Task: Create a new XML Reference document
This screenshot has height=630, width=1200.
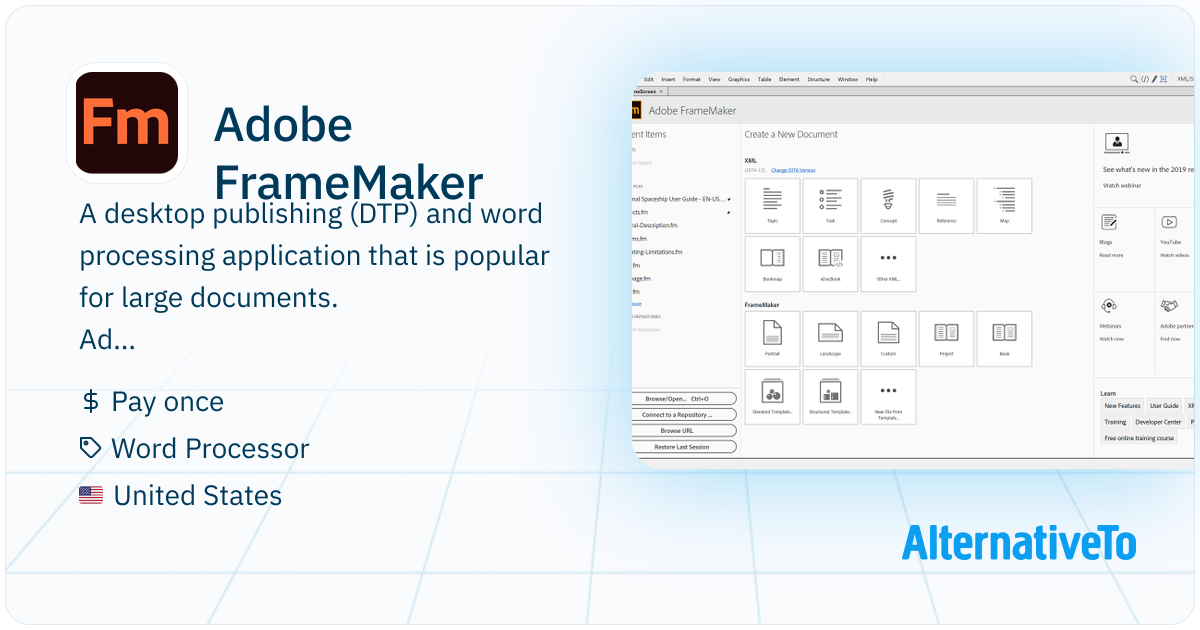Action: pyautogui.click(x=946, y=207)
